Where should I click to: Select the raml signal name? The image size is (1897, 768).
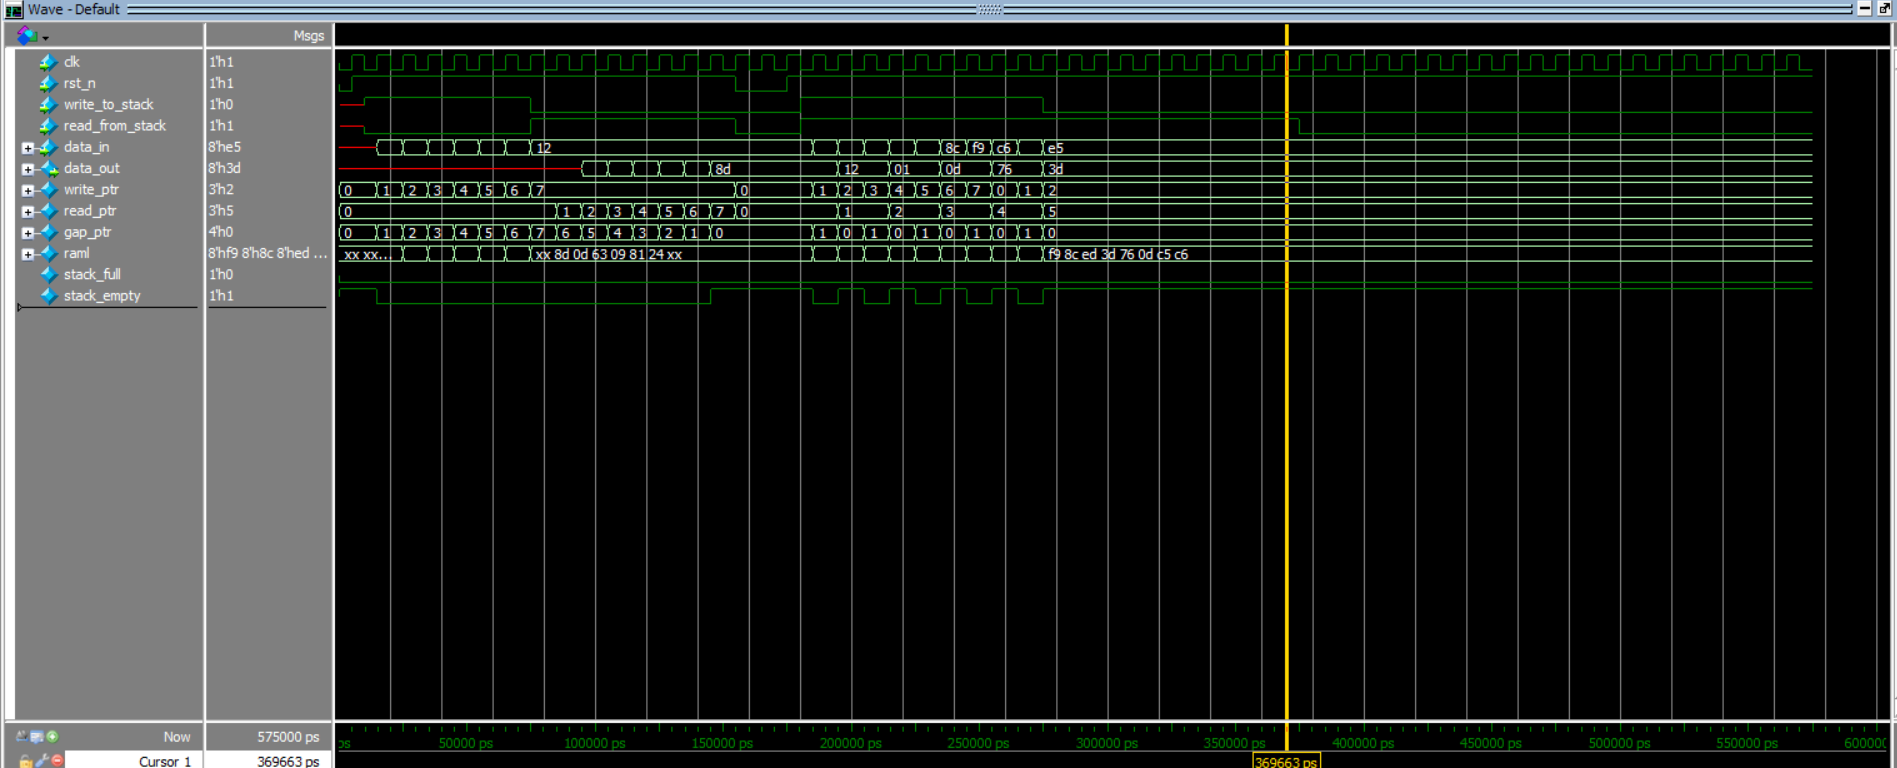point(76,254)
